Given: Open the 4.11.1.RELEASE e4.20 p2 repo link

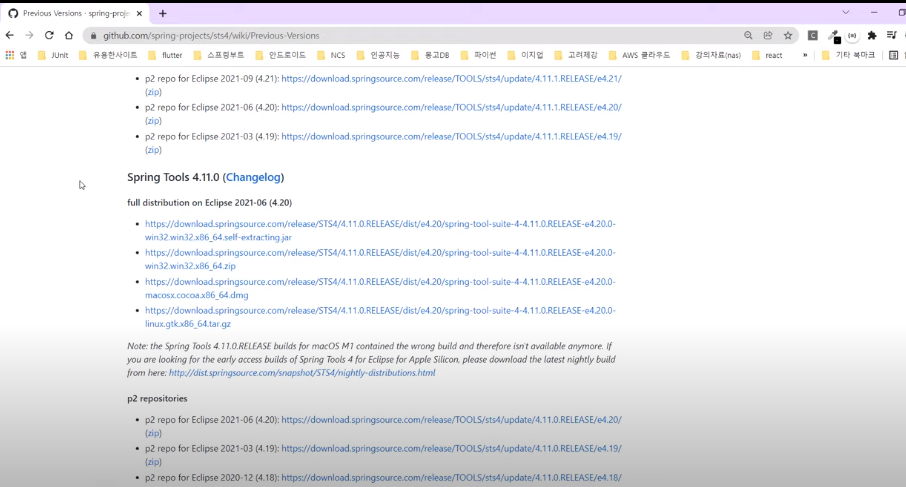Looking at the screenshot, I should tap(451, 107).
